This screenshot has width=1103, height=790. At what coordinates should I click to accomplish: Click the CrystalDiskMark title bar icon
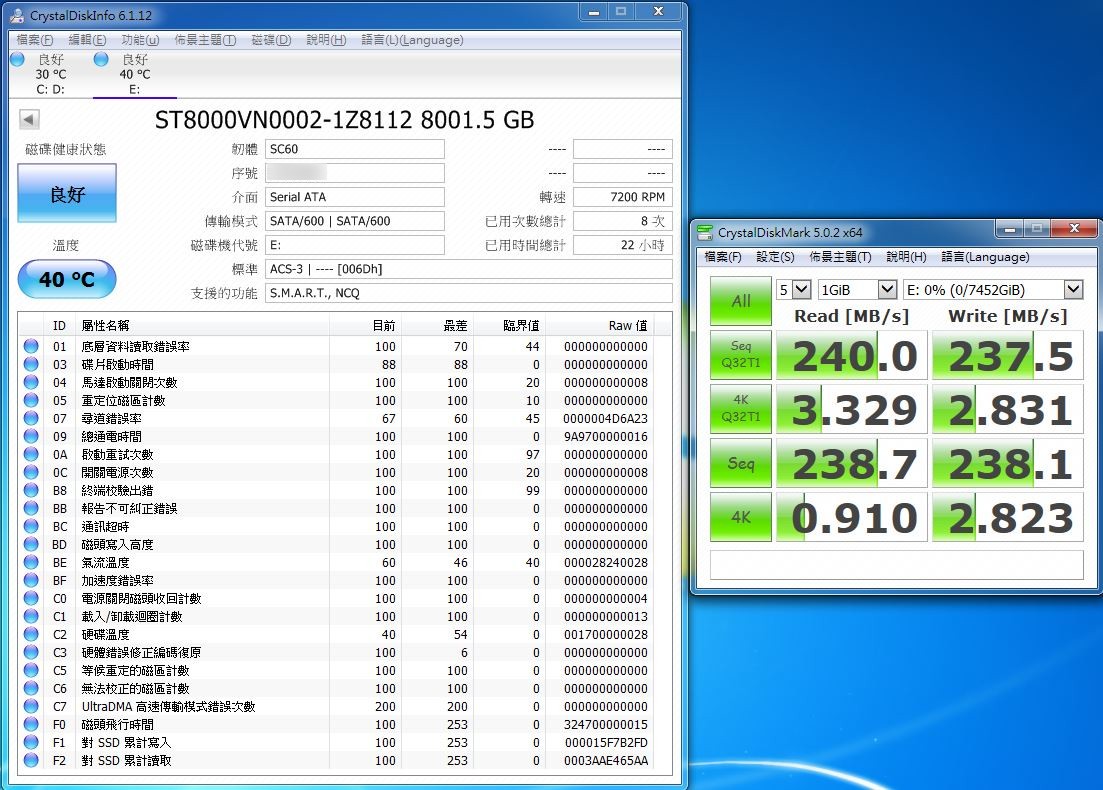705,231
